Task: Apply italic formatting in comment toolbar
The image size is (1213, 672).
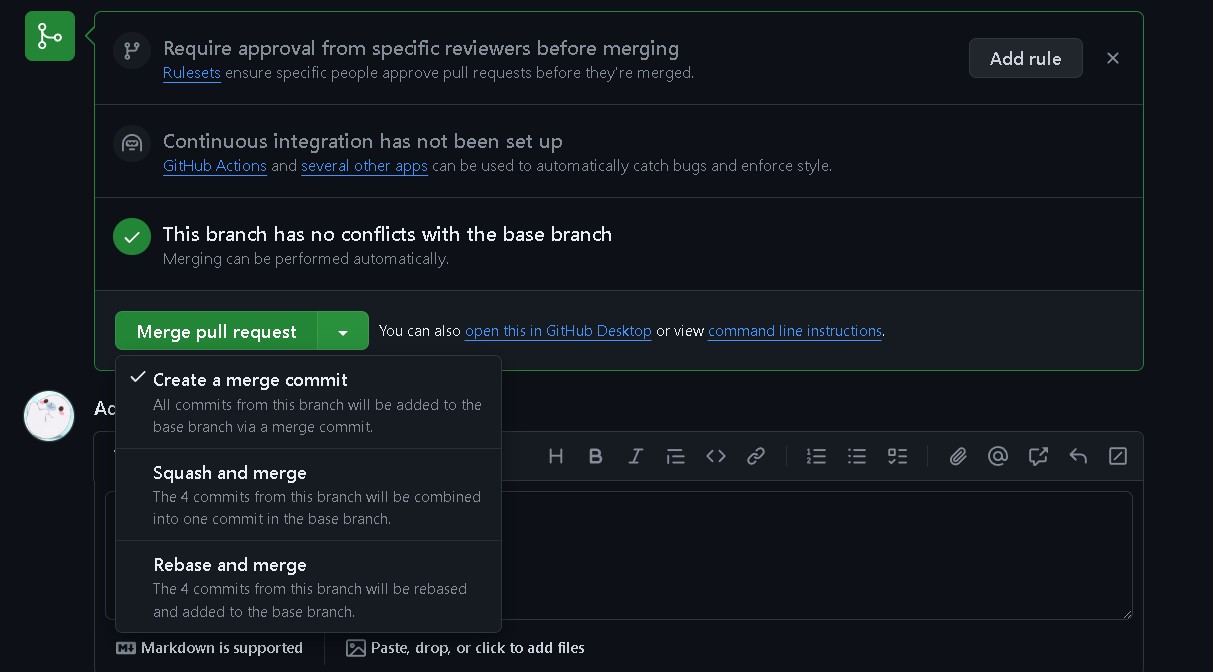Action: (x=635, y=456)
